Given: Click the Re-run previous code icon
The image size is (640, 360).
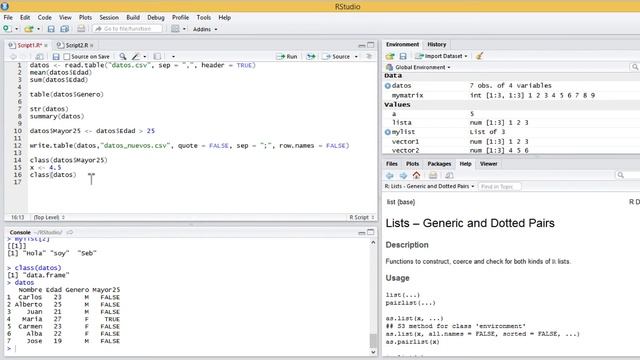Looking at the screenshot, I should 311,56.
